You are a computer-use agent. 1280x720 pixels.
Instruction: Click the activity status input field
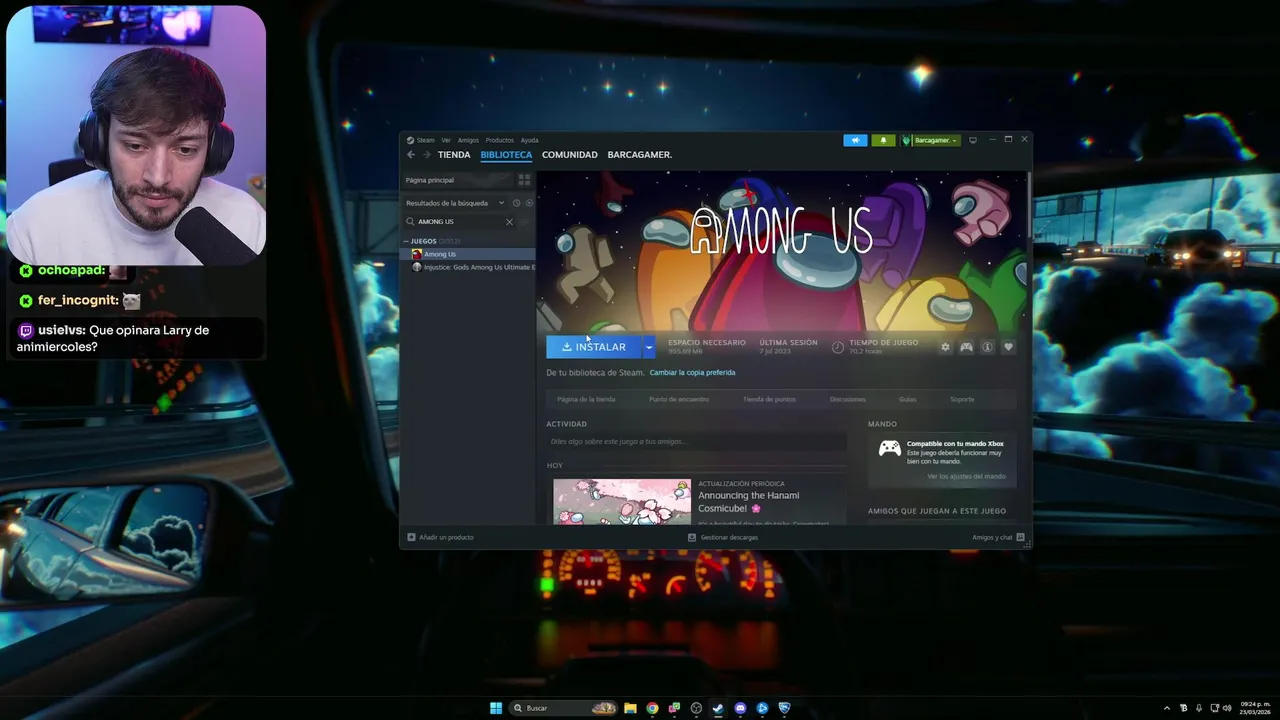pyautogui.click(x=696, y=441)
